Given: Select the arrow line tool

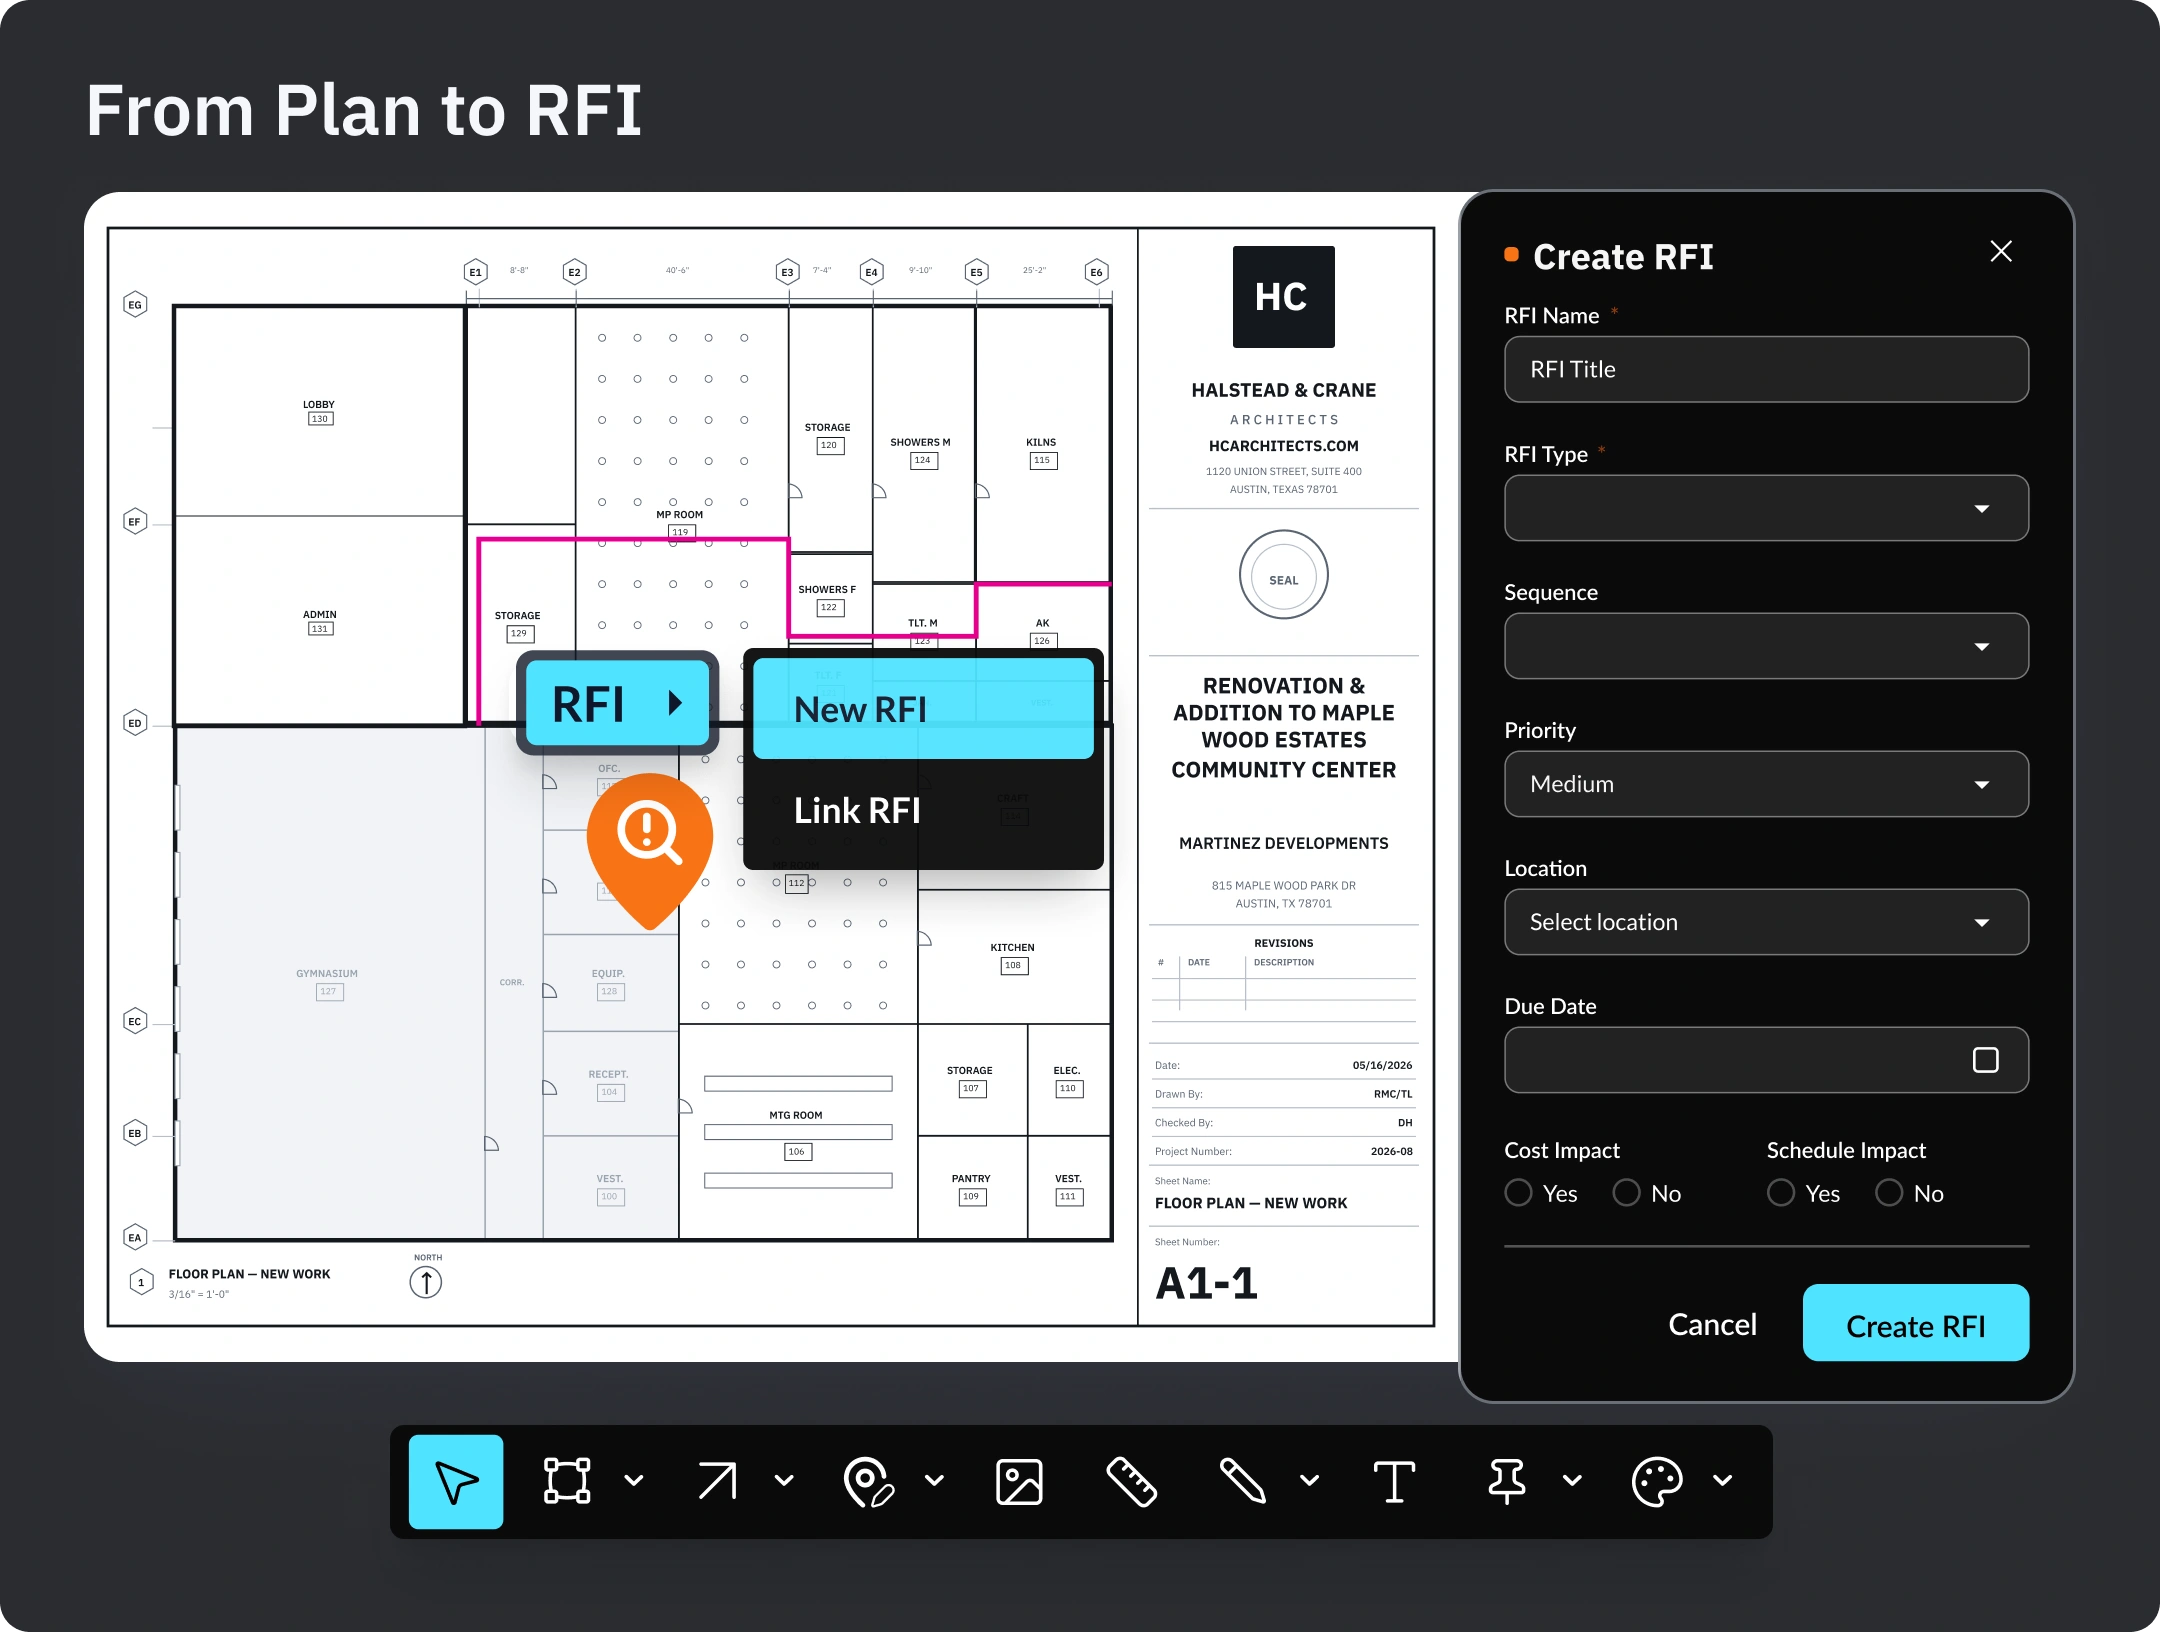Looking at the screenshot, I should click(717, 1481).
